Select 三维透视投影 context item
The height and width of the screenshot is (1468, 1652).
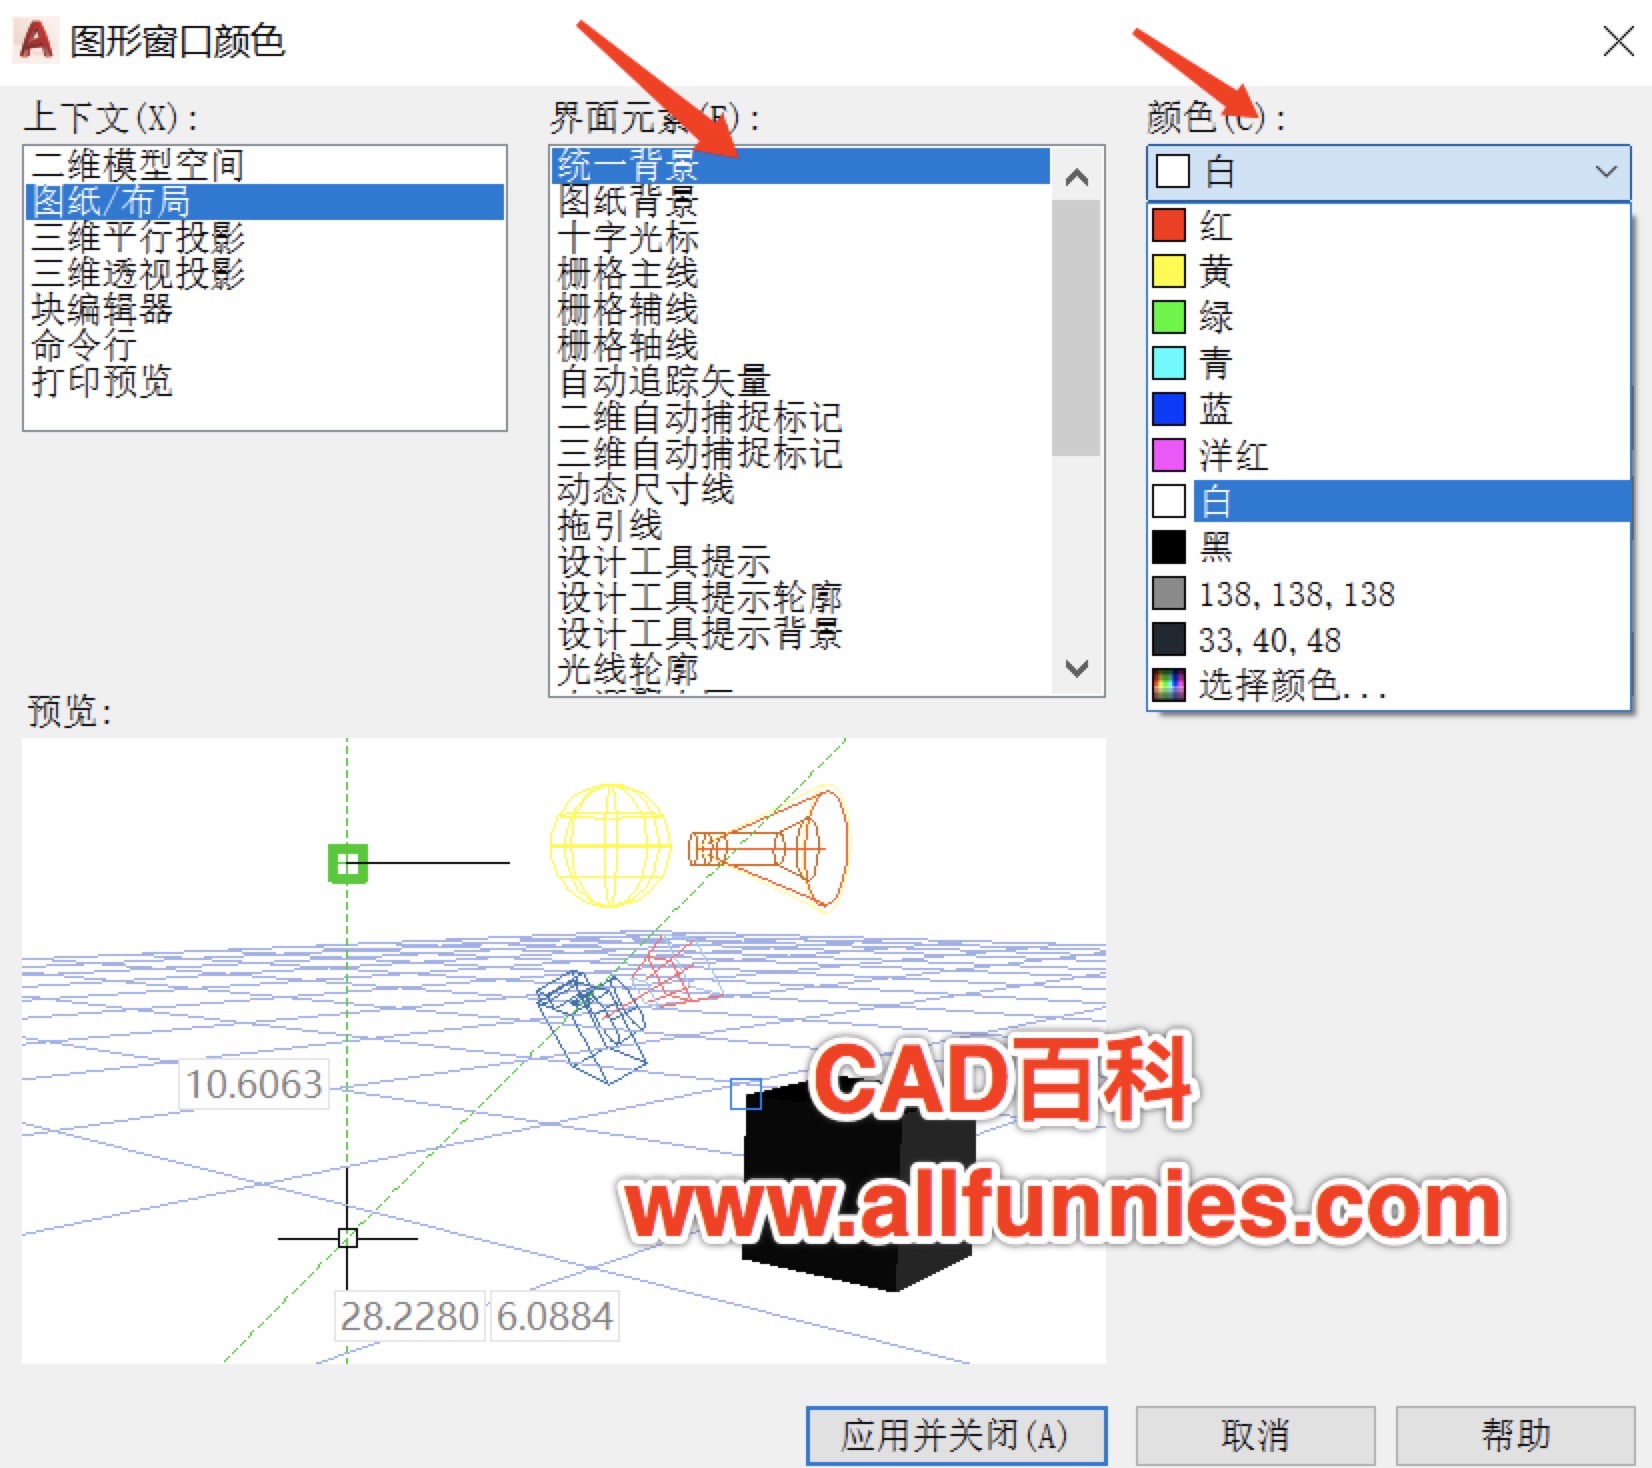point(264,273)
